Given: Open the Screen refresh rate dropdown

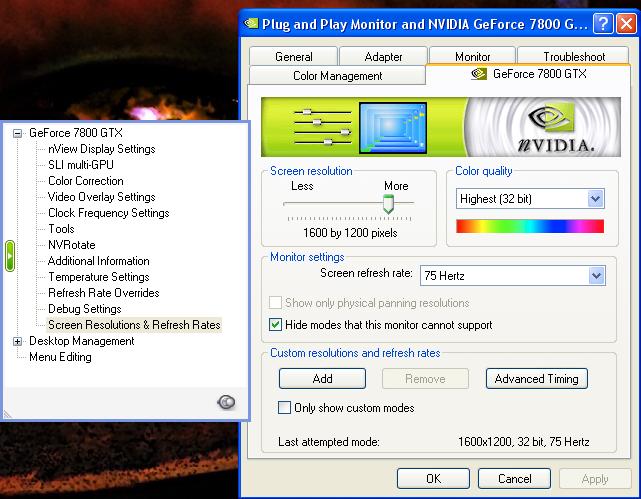Looking at the screenshot, I should (x=596, y=276).
